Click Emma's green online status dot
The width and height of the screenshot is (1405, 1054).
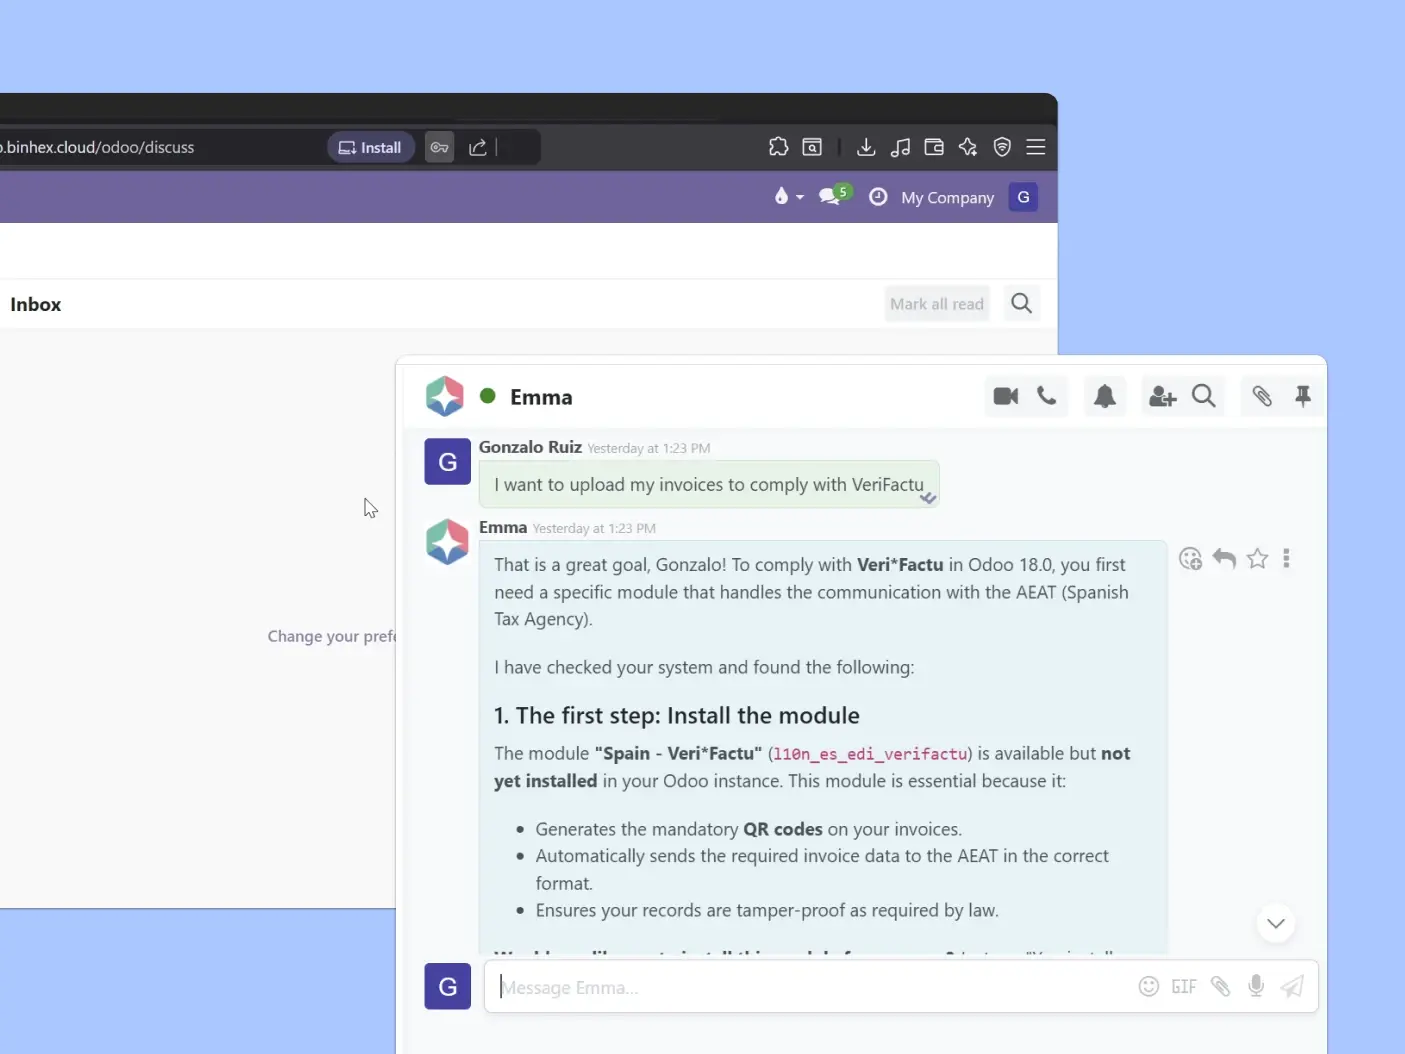click(x=488, y=395)
